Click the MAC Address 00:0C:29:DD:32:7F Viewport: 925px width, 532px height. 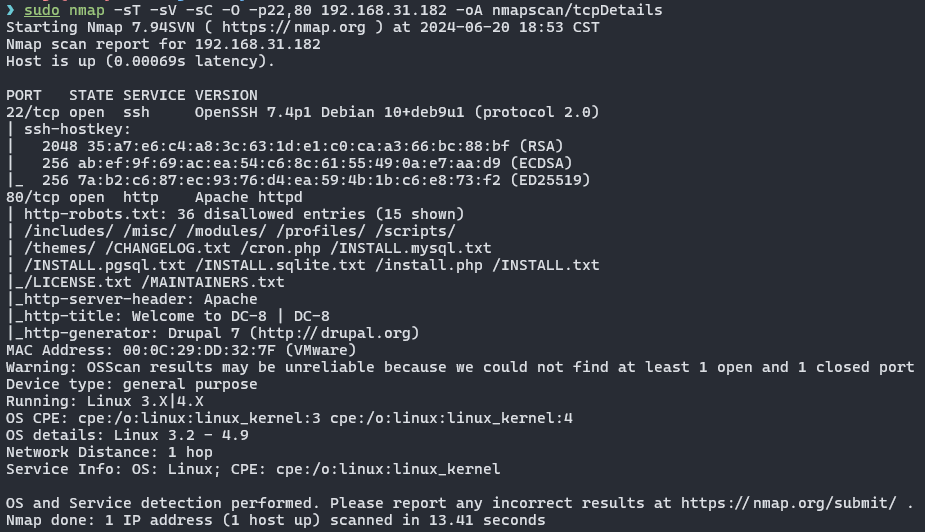point(181,350)
